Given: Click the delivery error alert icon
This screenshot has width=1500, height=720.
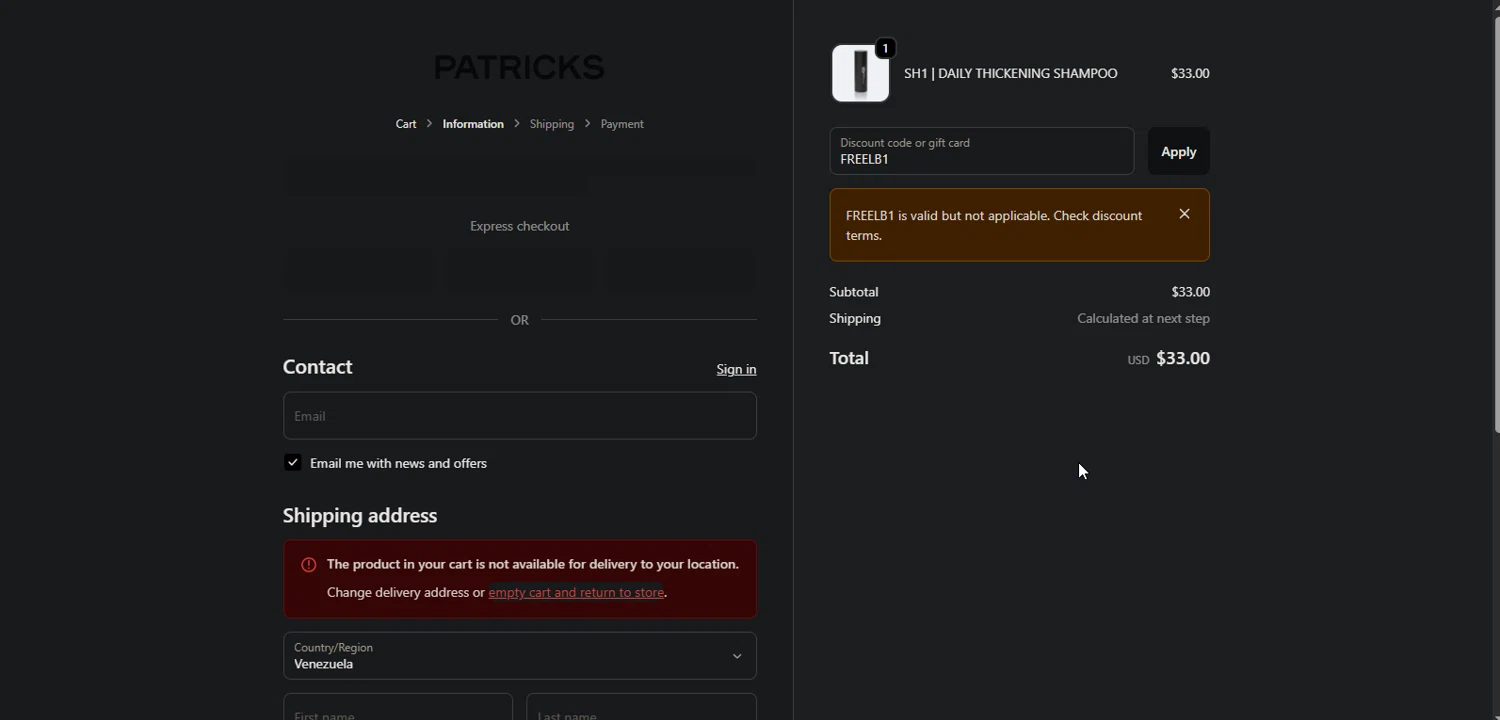Looking at the screenshot, I should click(x=309, y=565).
